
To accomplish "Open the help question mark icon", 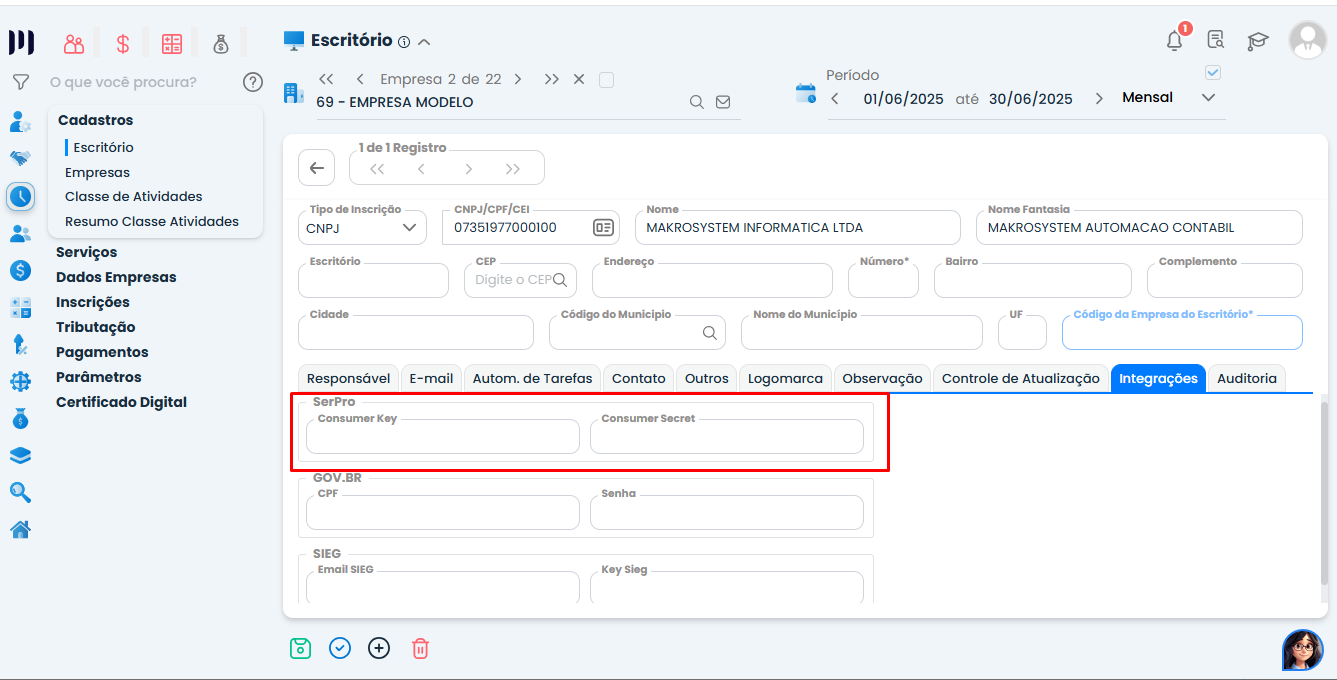I will (253, 82).
